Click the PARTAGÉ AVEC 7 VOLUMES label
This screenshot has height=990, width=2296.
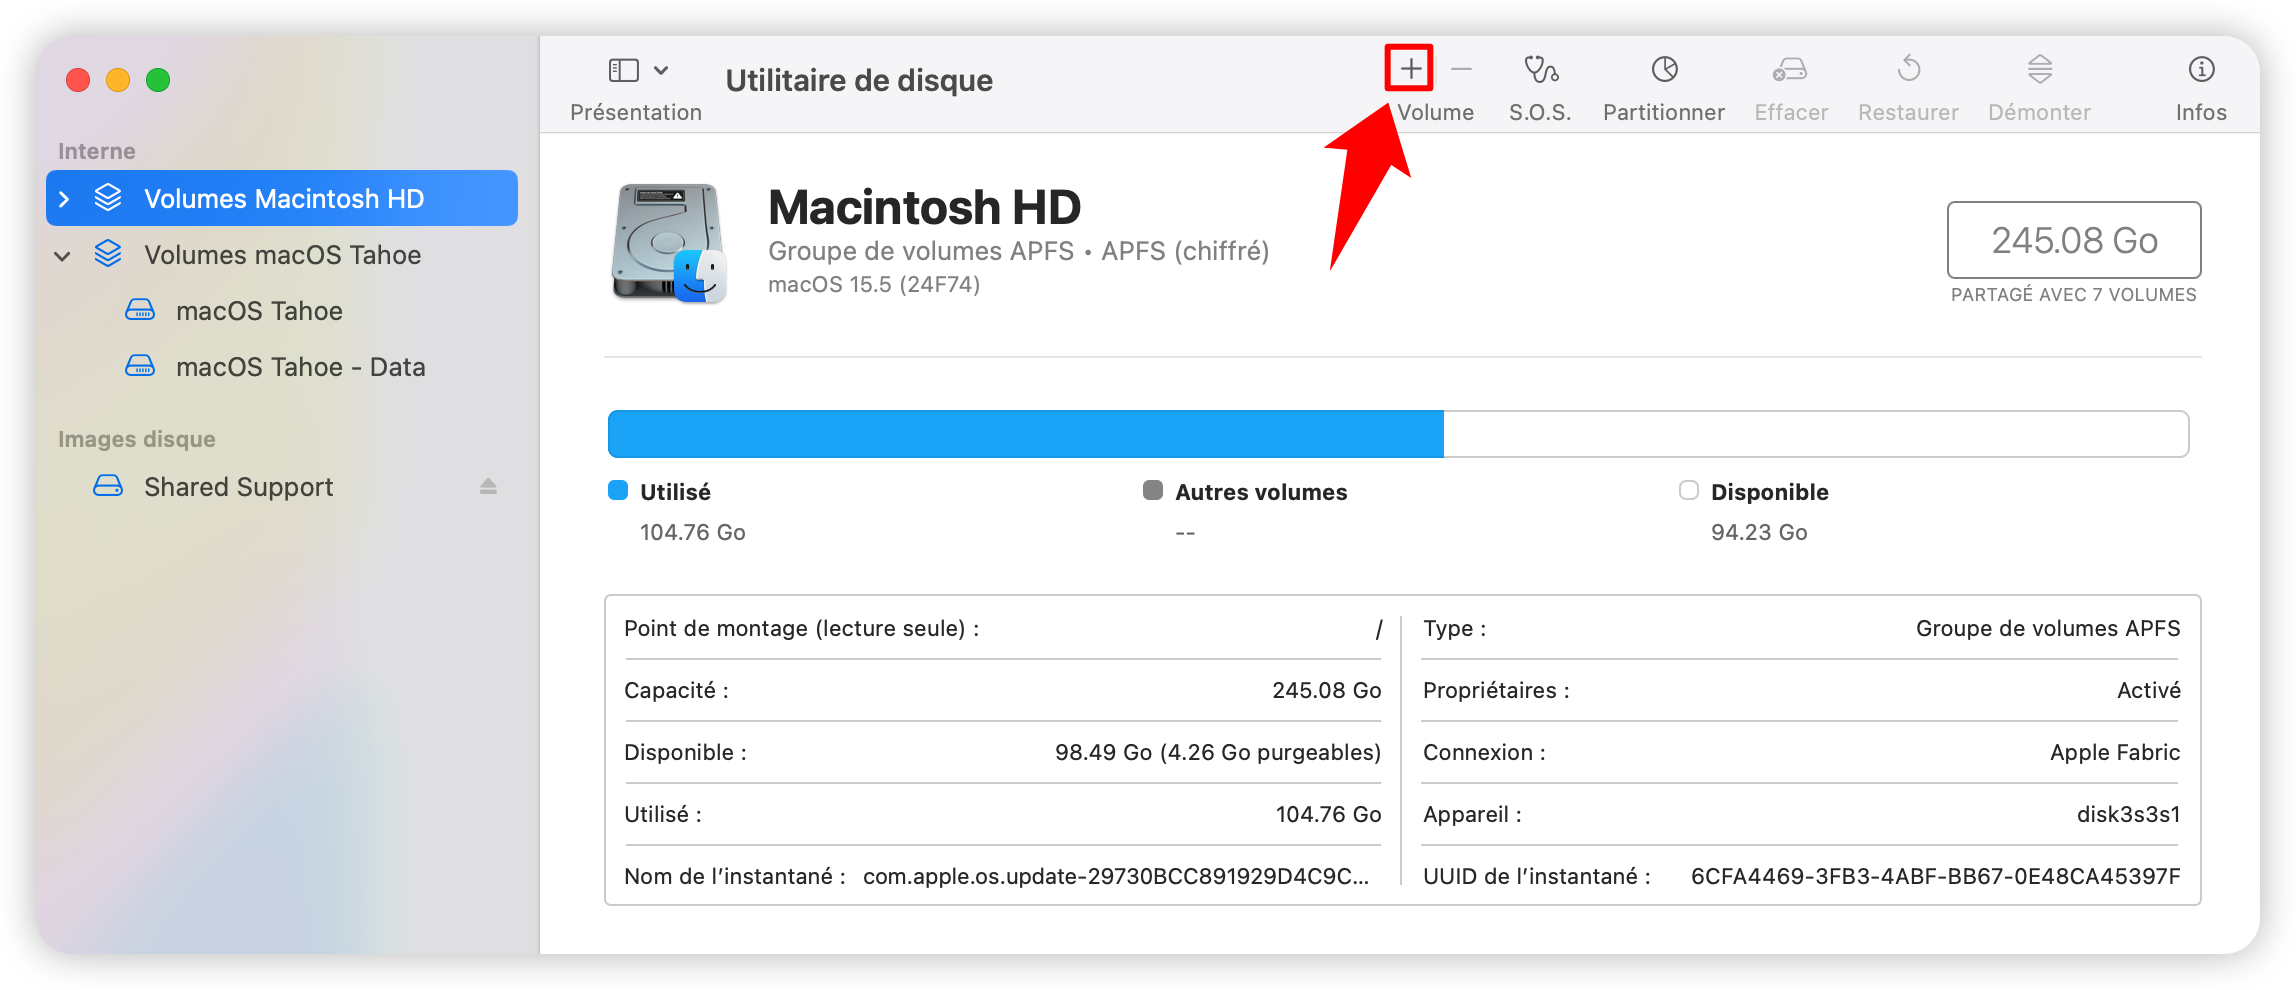[x=2074, y=295]
